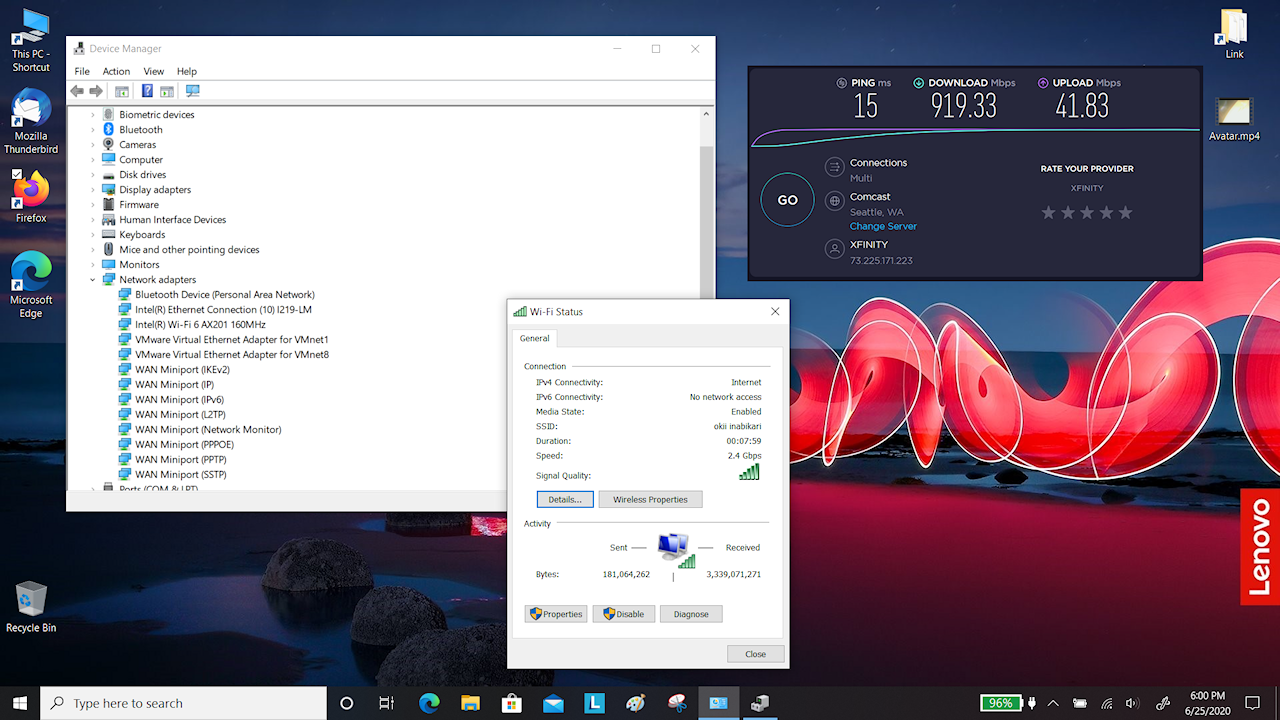Expand the Bluetooth category
1280x720 pixels.
93,130
